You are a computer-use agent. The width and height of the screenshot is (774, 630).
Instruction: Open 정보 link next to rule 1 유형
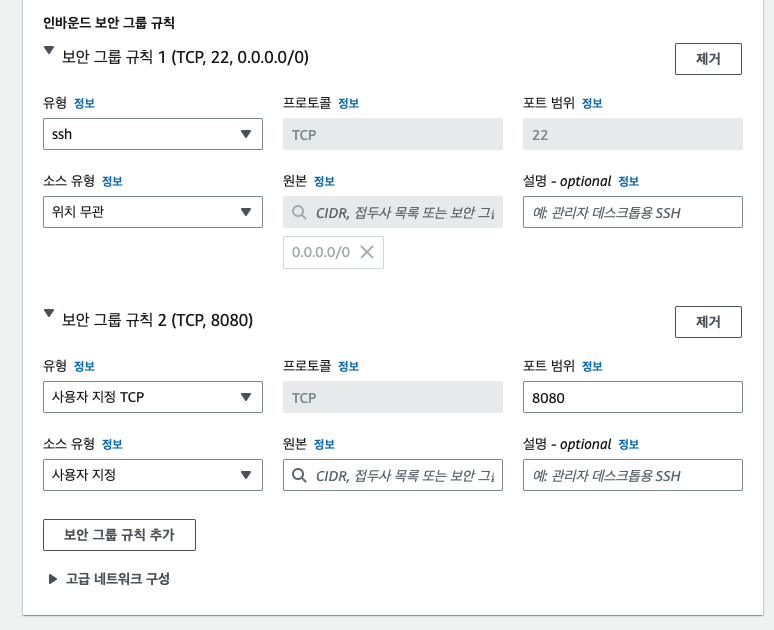pyautogui.click(x=84, y=103)
